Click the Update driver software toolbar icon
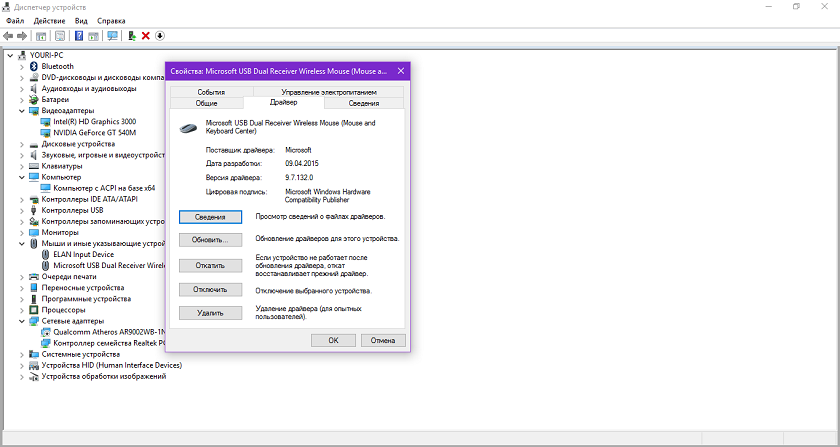This screenshot has width=840, height=447. click(x=132, y=36)
